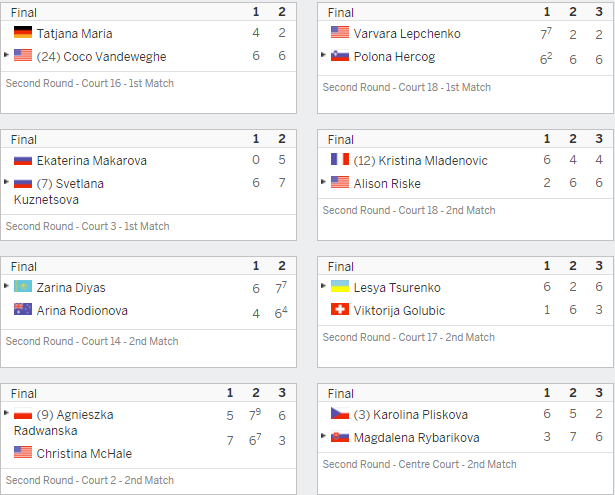Image resolution: width=615 pixels, height=495 pixels.
Task: Select Ekaterina Makarova's name
Action: point(92,160)
